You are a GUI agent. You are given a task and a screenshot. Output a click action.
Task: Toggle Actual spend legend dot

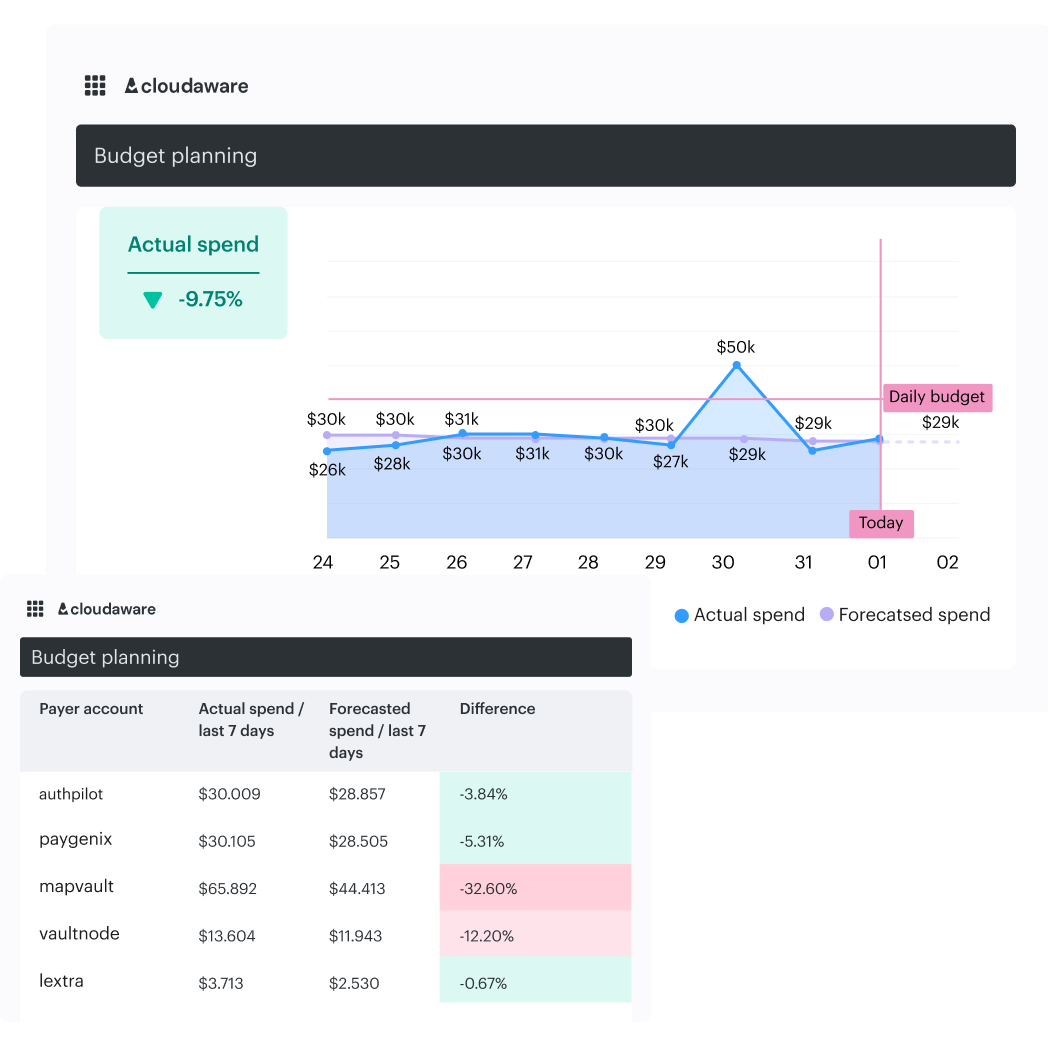[x=682, y=616]
